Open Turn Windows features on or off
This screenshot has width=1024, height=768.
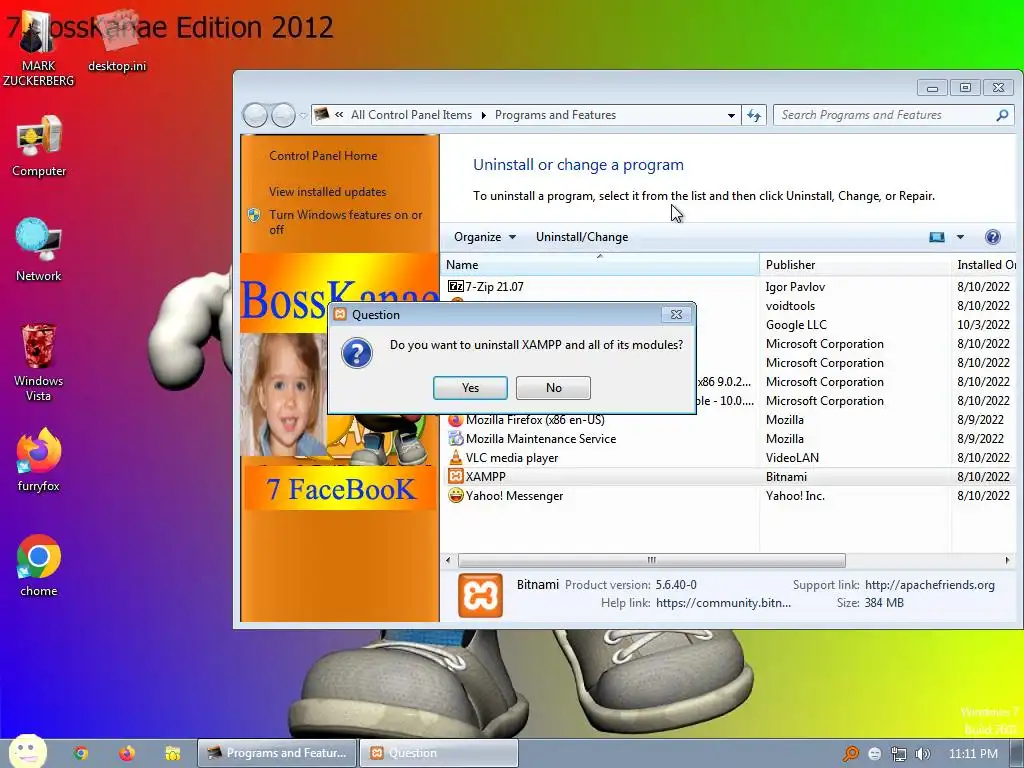pos(345,222)
